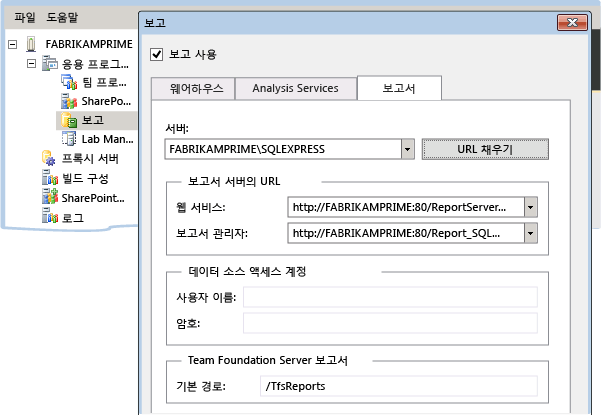Click the 팀 프로젝트 컬렉션 icon
The image size is (601, 415).
pyautogui.click(x=69, y=82)
